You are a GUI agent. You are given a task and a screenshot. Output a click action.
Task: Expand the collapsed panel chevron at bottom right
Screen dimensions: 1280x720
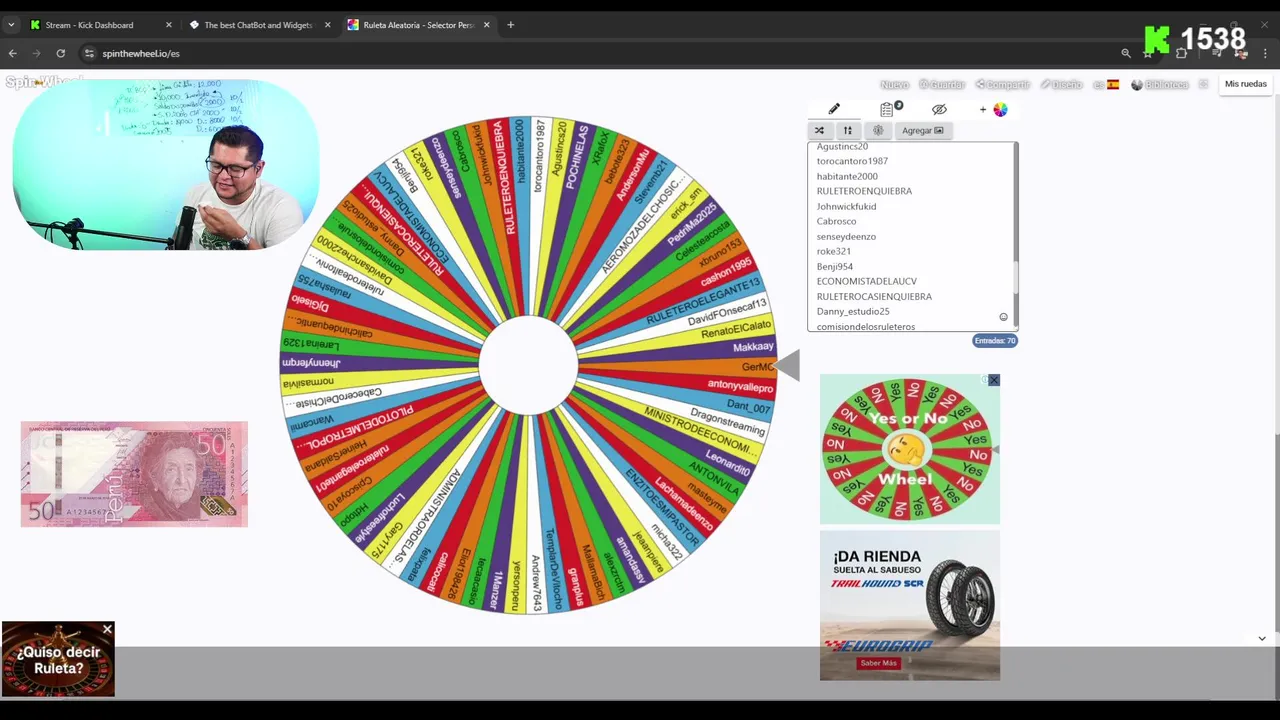1262,638
